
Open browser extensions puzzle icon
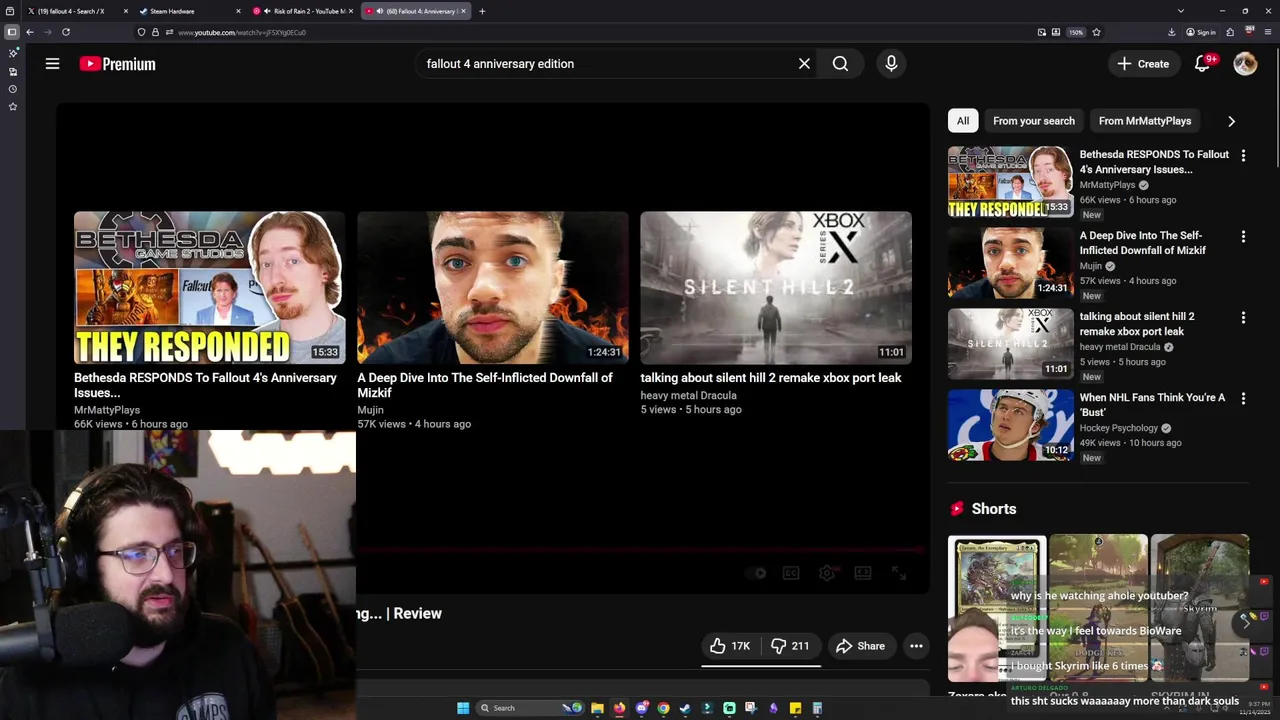[1230, 32]
